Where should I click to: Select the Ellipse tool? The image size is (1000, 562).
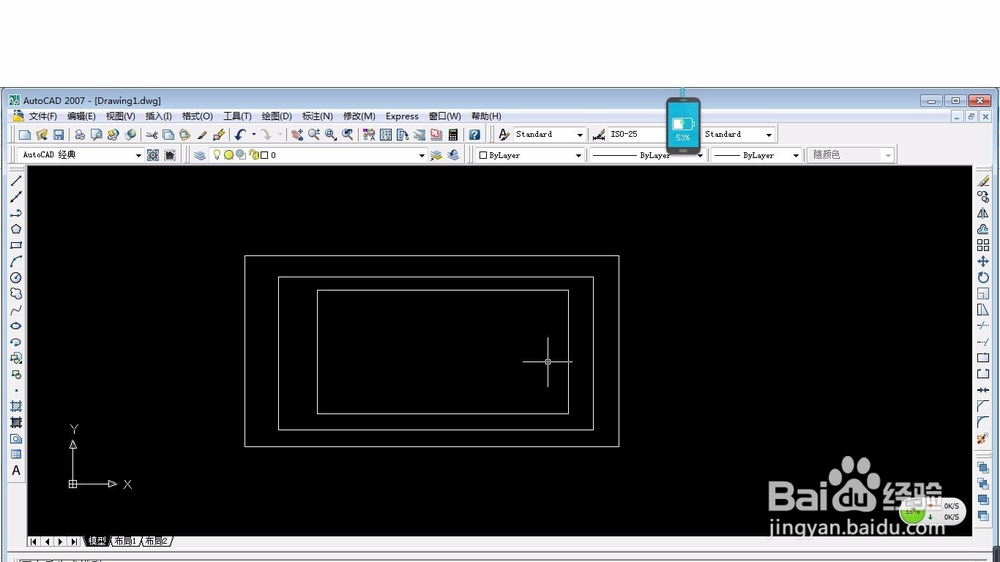(x=16, y=326)
